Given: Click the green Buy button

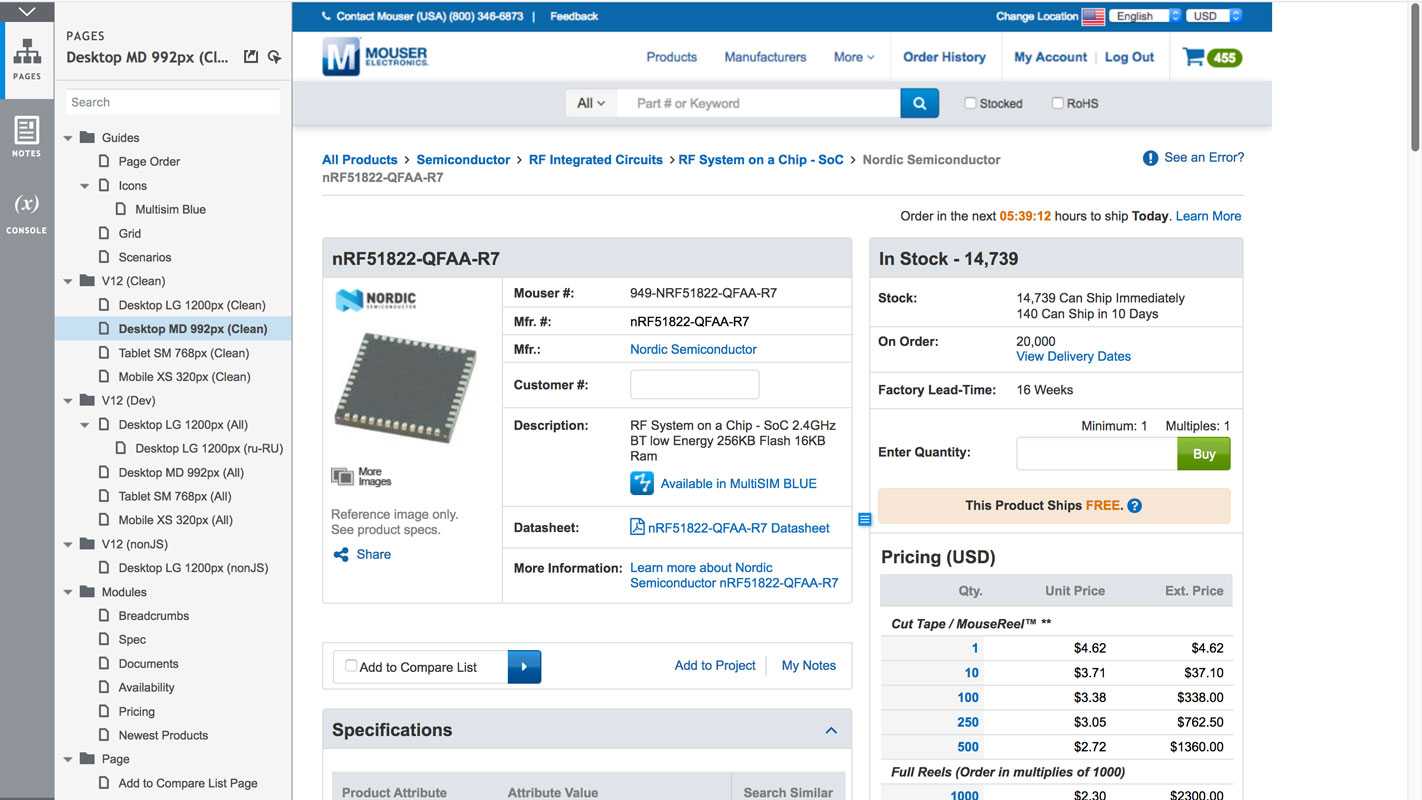Looking at the screenshot, I should pyautogui.click(x=1203, y=453).
